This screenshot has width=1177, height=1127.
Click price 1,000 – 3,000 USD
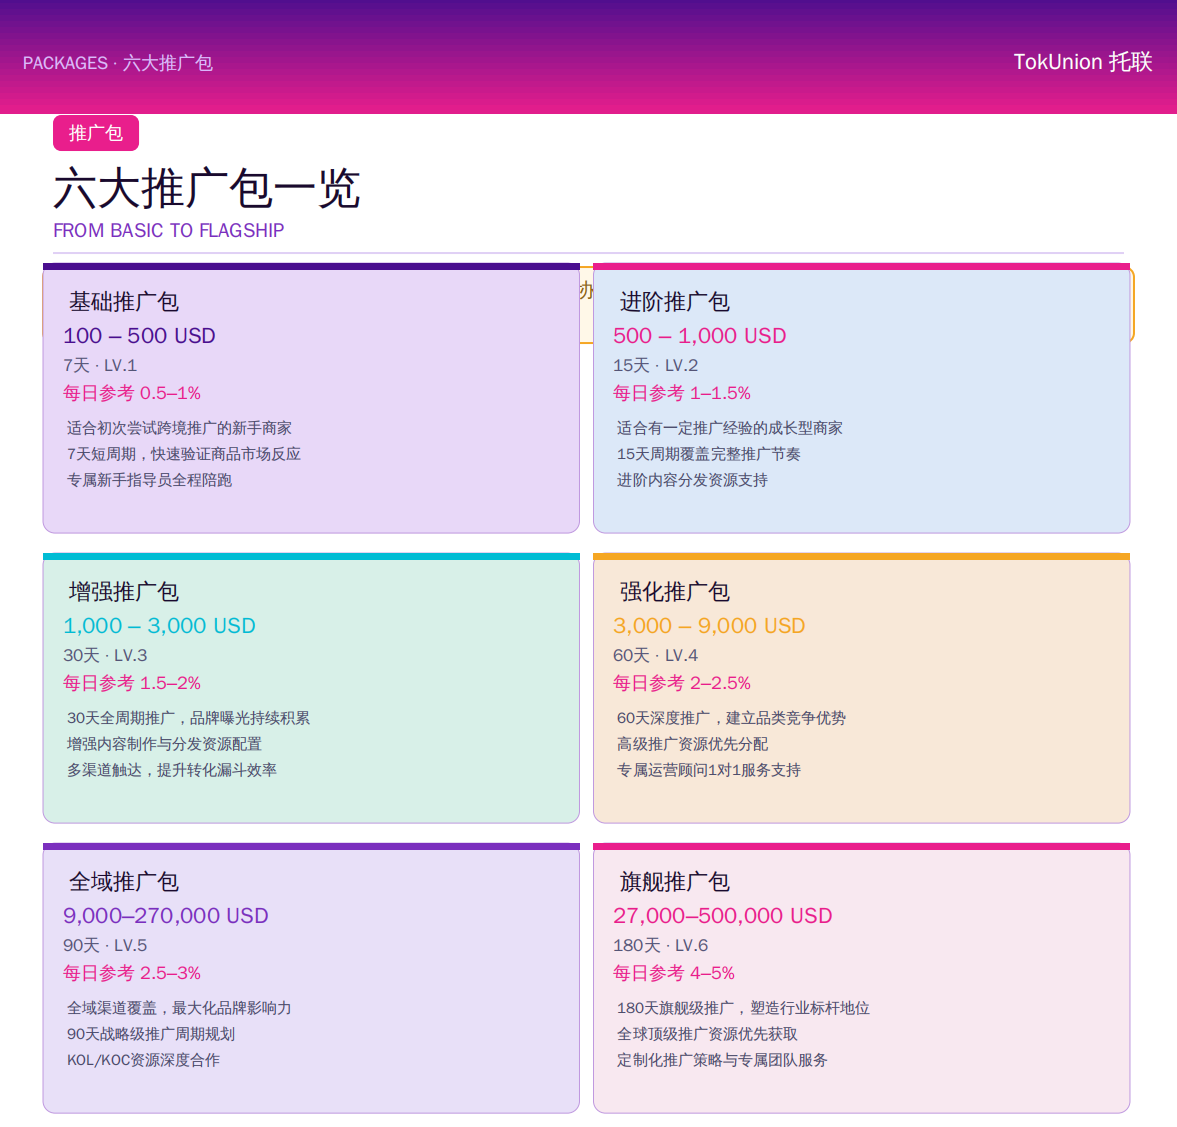point(159,625)
